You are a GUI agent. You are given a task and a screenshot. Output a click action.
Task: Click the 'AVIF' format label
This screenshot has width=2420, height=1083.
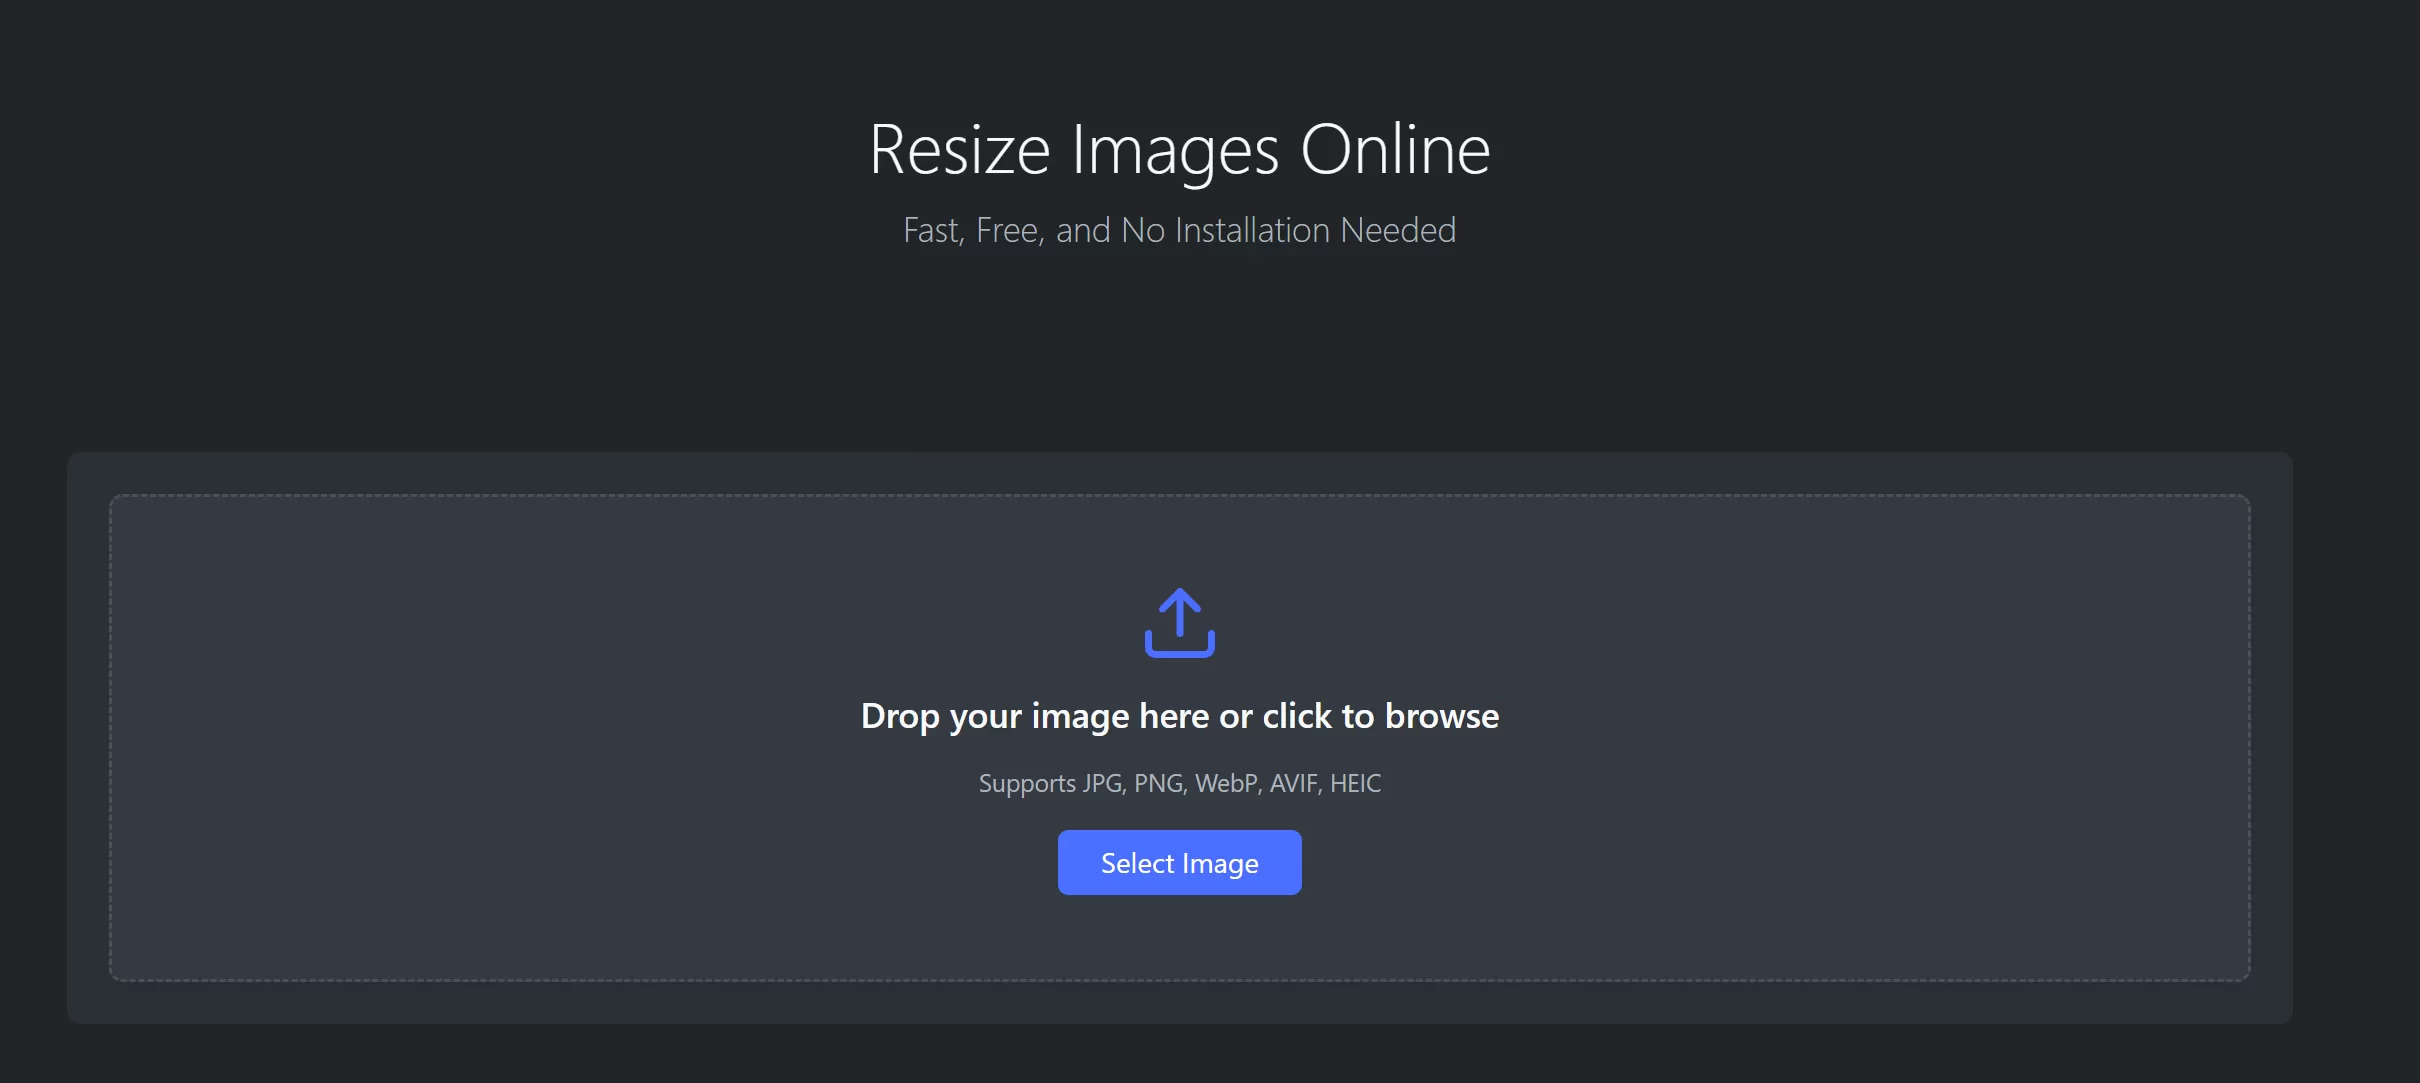1294,783
